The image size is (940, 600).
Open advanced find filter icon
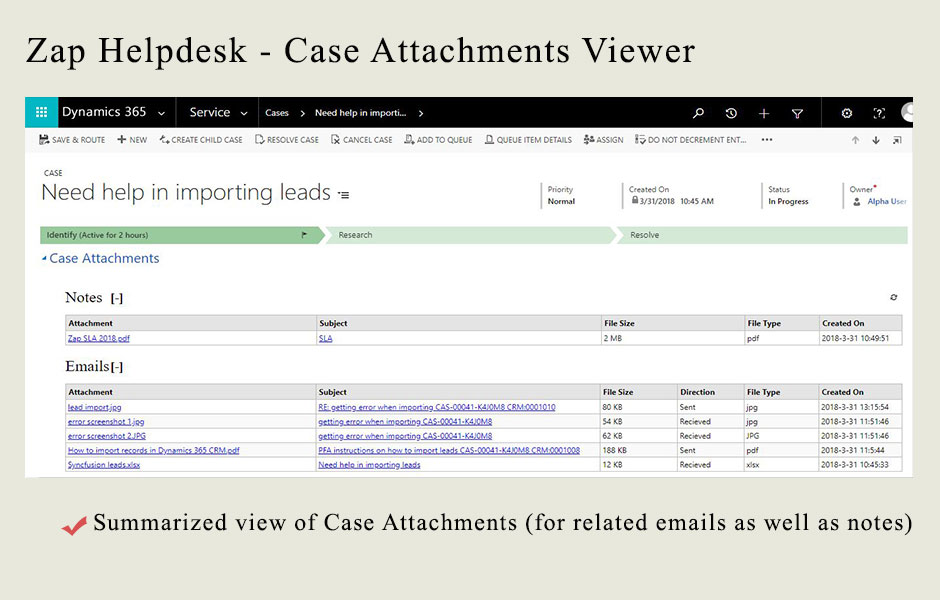[797, 113]
